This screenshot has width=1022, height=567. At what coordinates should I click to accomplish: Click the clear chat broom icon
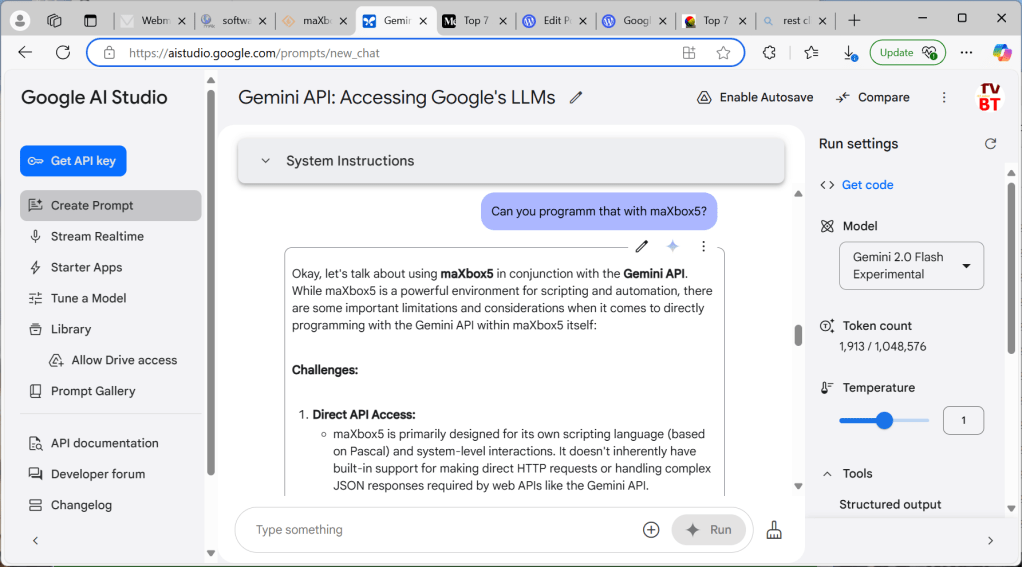(774, 530)
